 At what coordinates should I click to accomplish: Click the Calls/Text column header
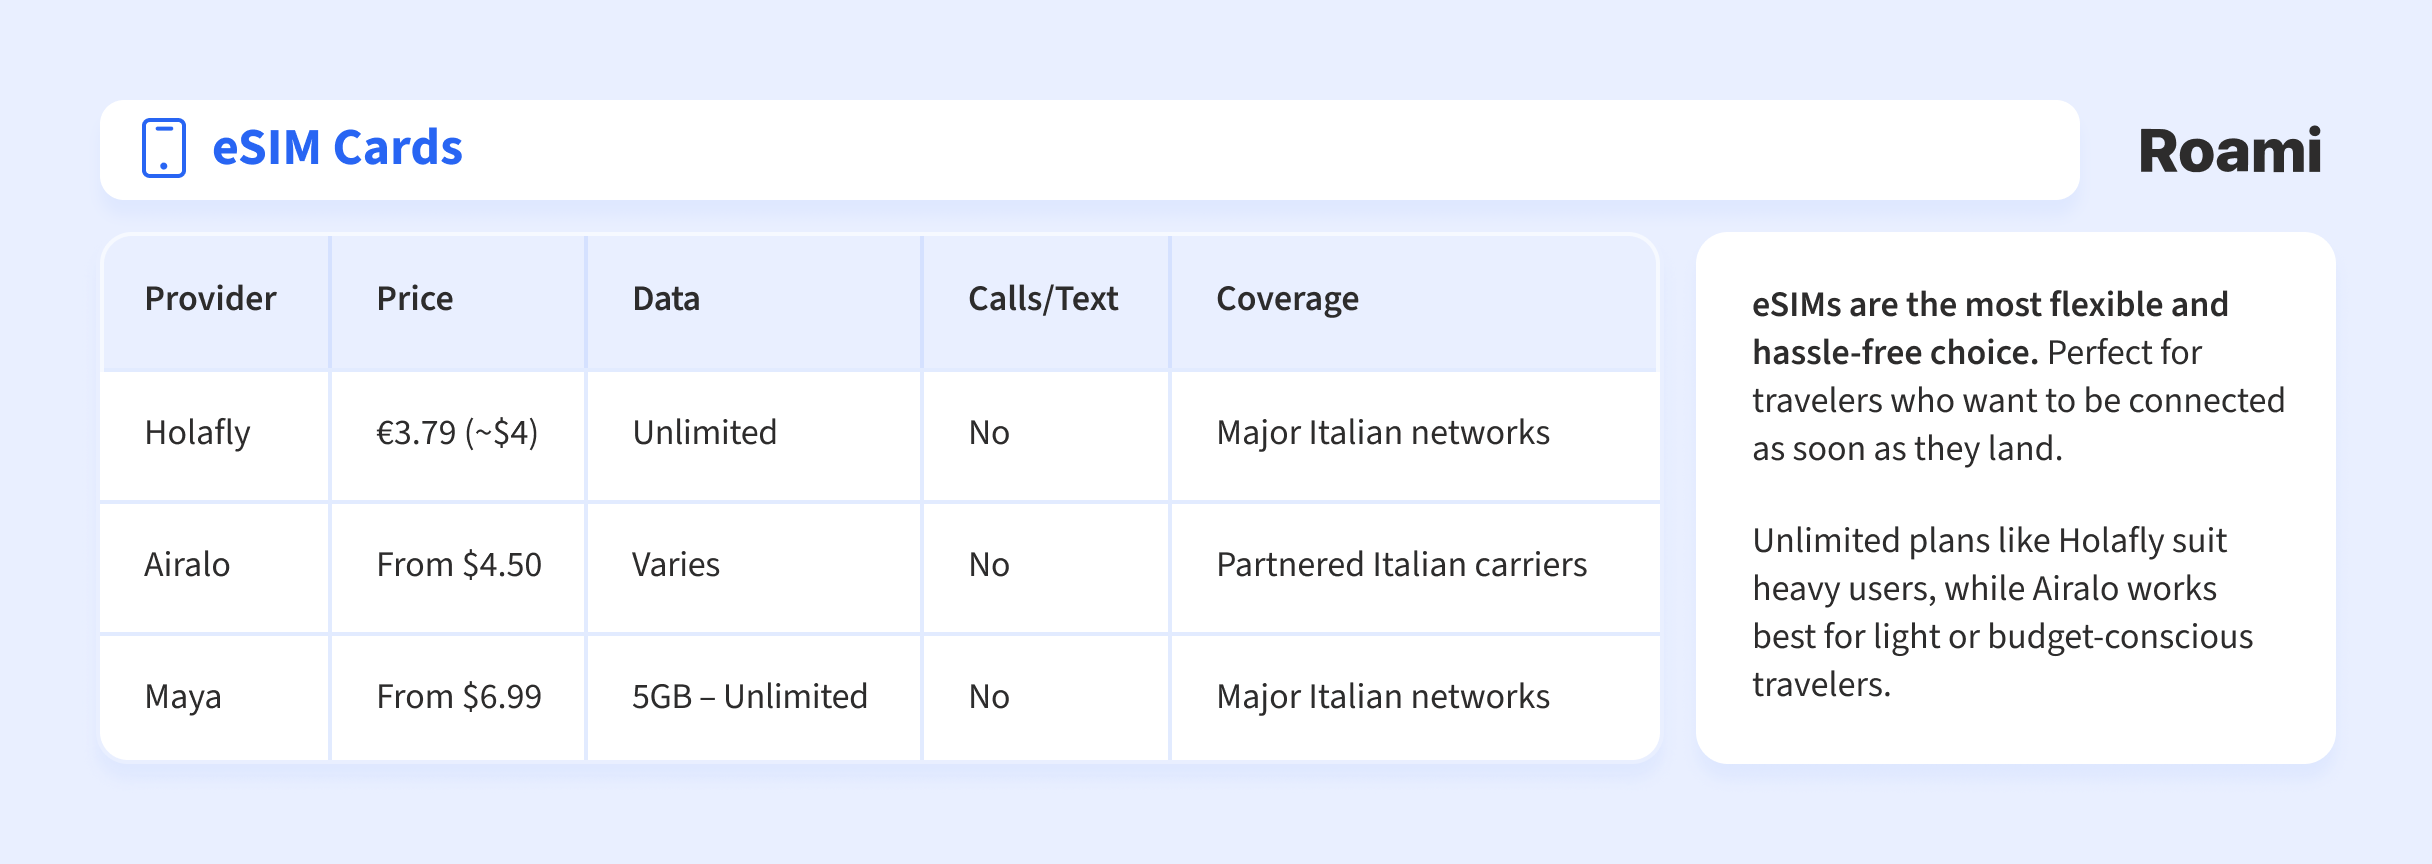point(1043,299)
